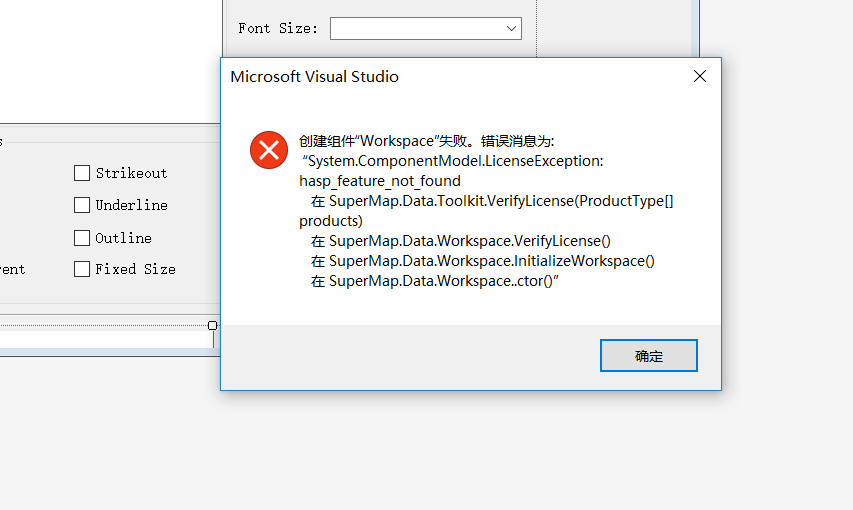This screenshot has width=853, height=510.
Task: Click the System.ComponentModel.LicenseException message line
Action: (453, 161)
